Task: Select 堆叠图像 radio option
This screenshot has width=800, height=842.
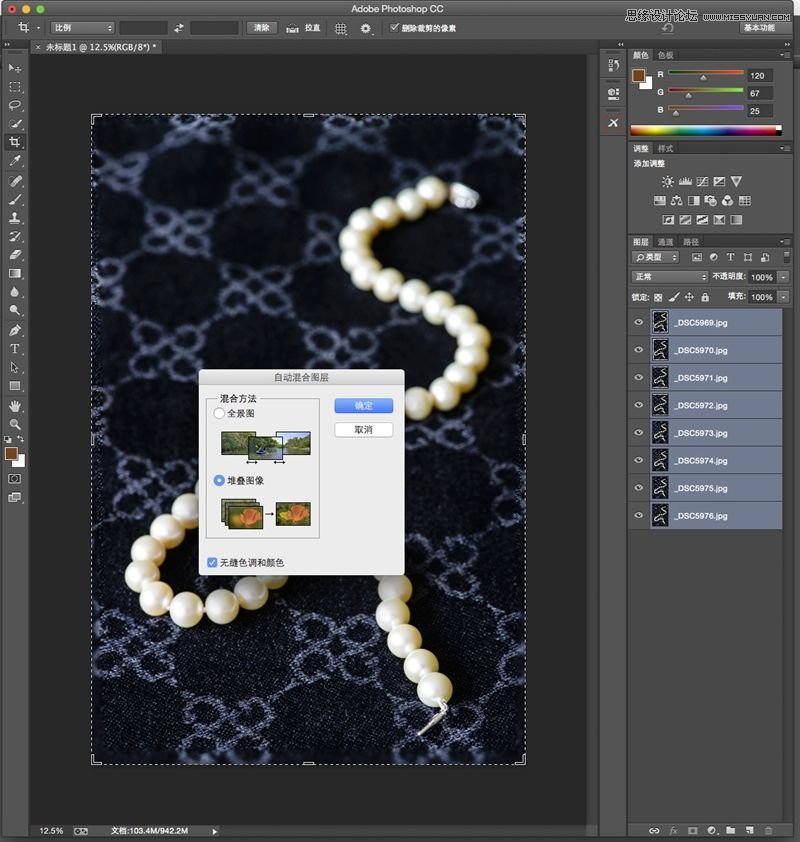Action: [x=219, y=480]
